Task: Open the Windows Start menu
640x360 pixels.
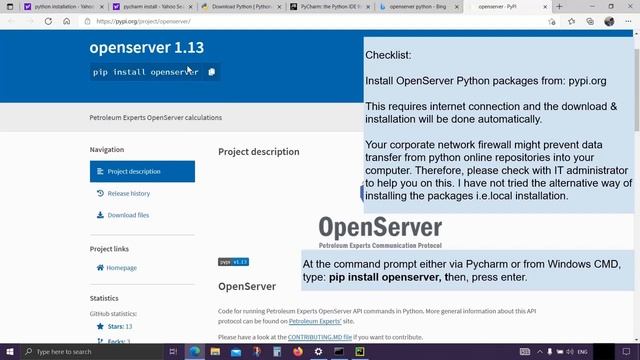Action: click(x=10, y=351)
